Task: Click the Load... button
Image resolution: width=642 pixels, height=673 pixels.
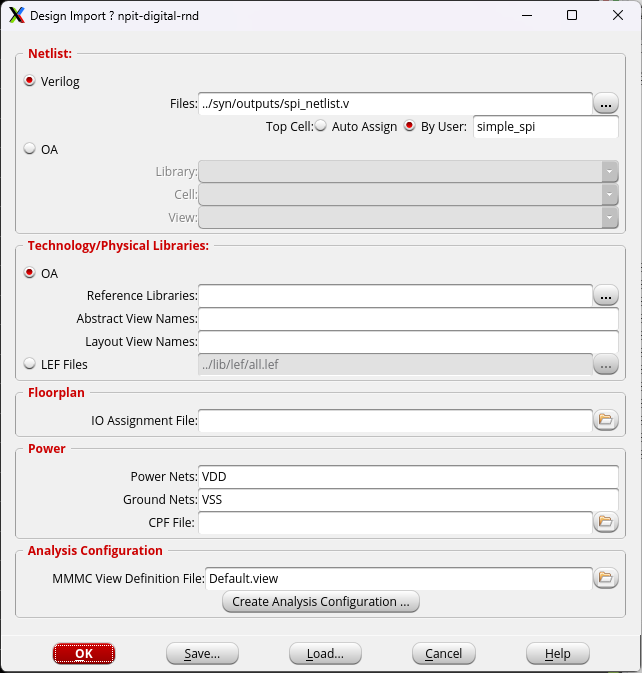Action: click(x=325, y=653)
